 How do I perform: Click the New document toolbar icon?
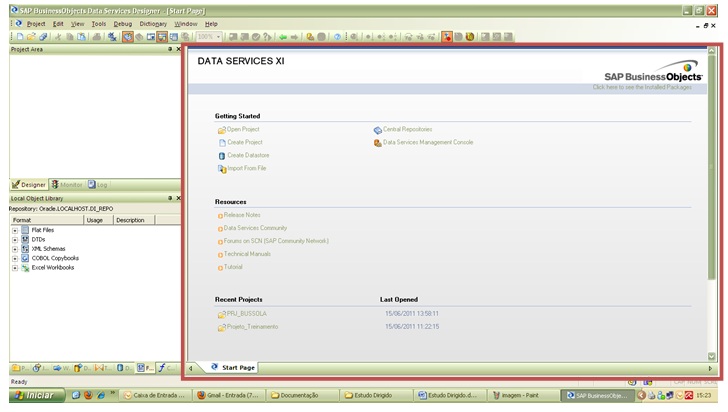20,37
